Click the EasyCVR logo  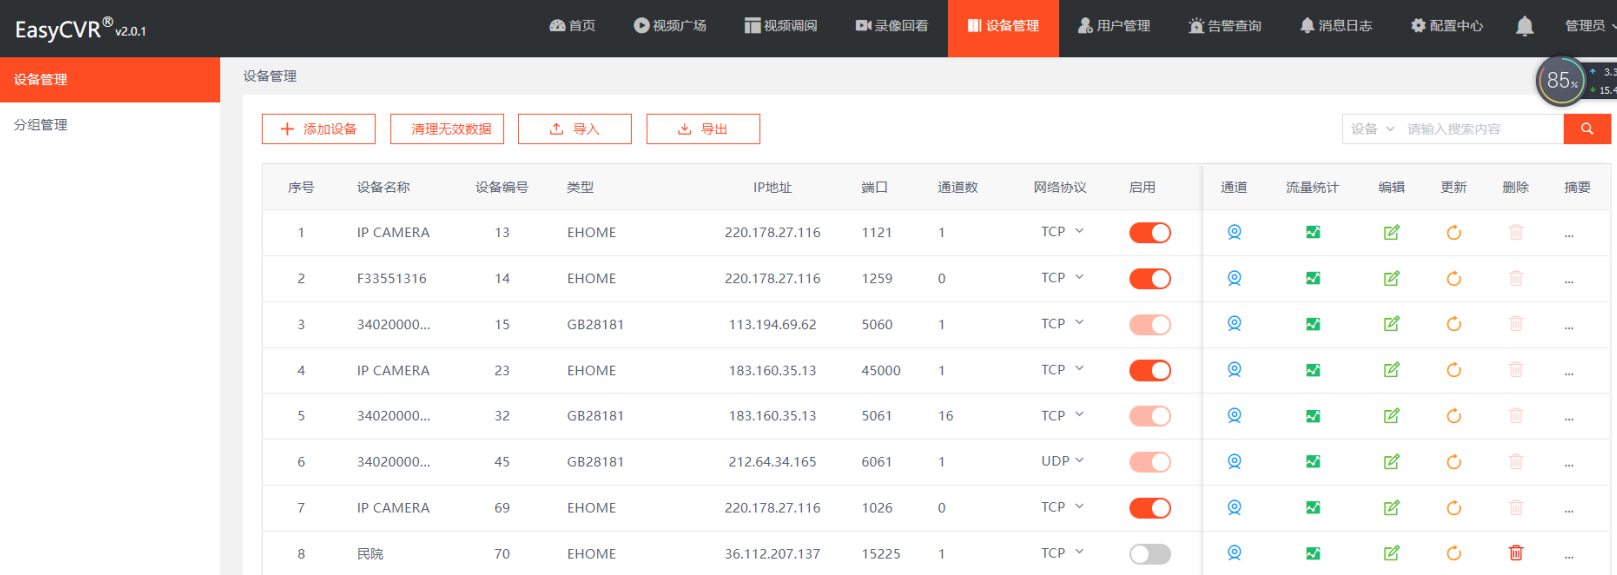[80, 29]
